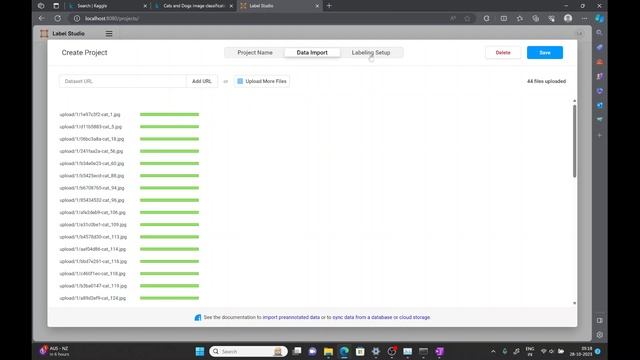The height and width of the screenshot is (360, 640).
Task: Open Task View on the taskbar
Action: (297, 351)
